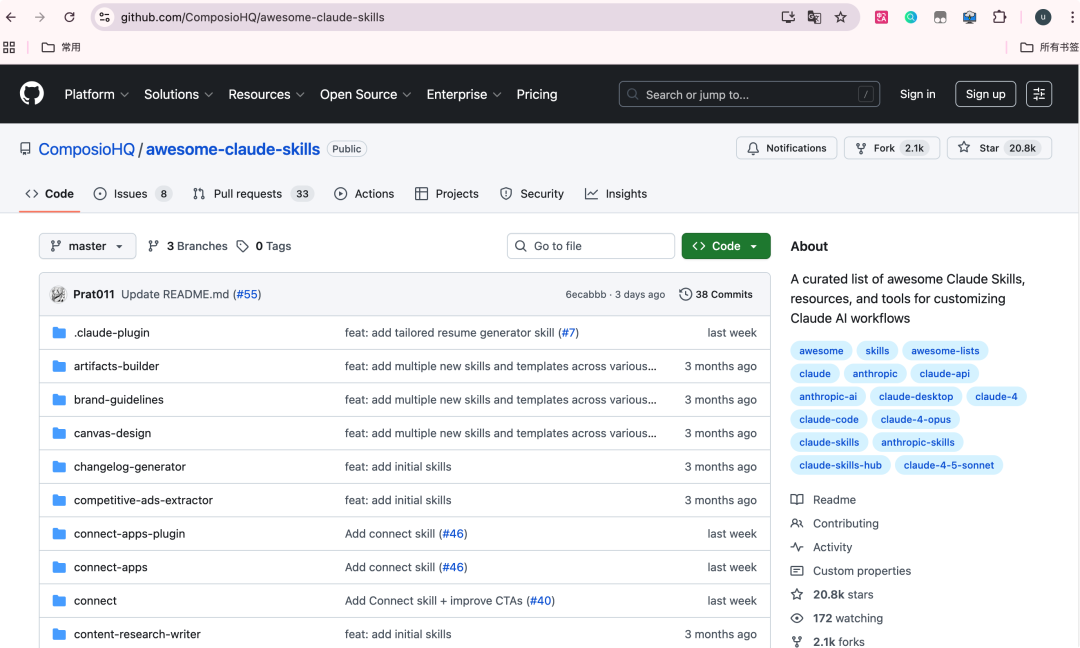Reload the page in the browser
The image size is (1080, 648).
click(x=69, y=17)
